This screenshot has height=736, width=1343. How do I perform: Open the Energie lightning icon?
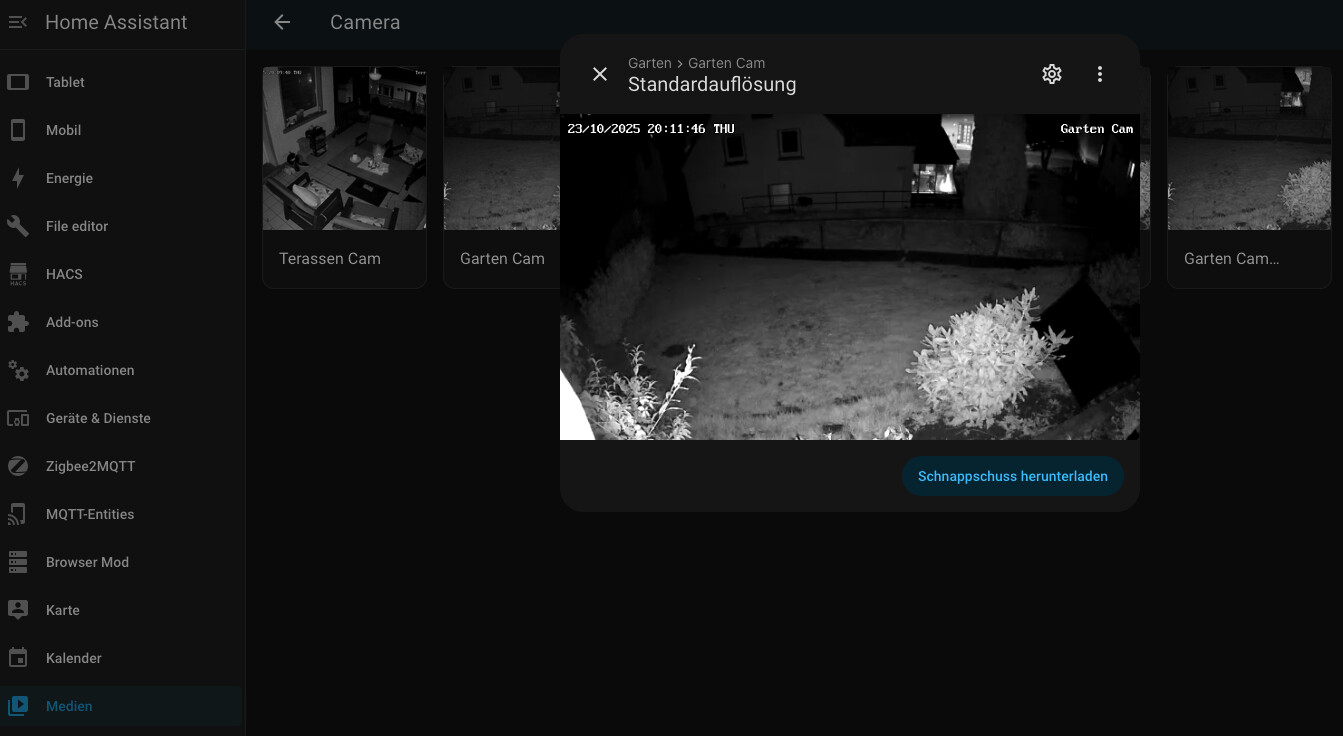(18, 178)
